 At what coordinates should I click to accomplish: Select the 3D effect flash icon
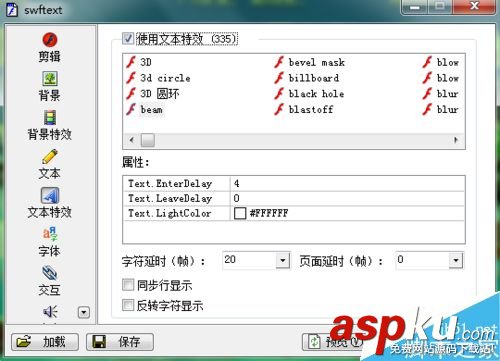click(131, 62)
